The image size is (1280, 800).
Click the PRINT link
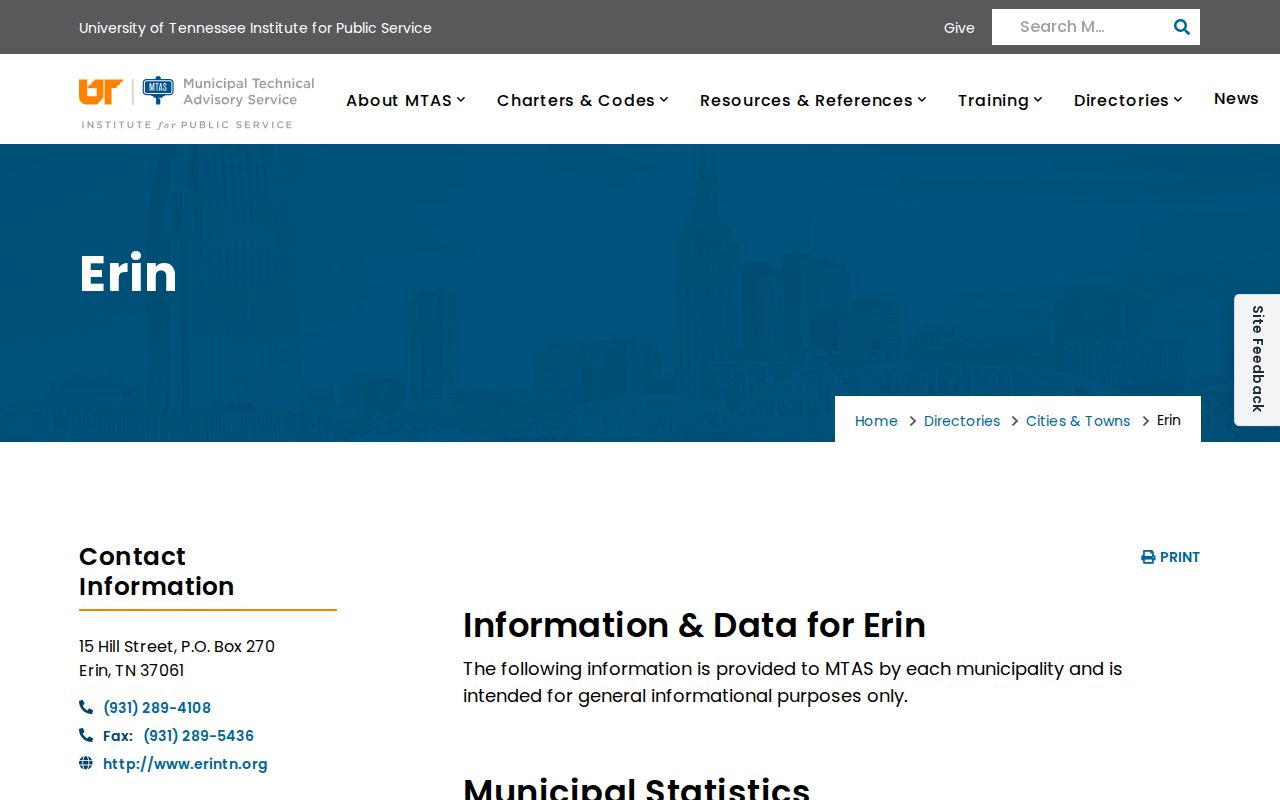point(1170,557)
